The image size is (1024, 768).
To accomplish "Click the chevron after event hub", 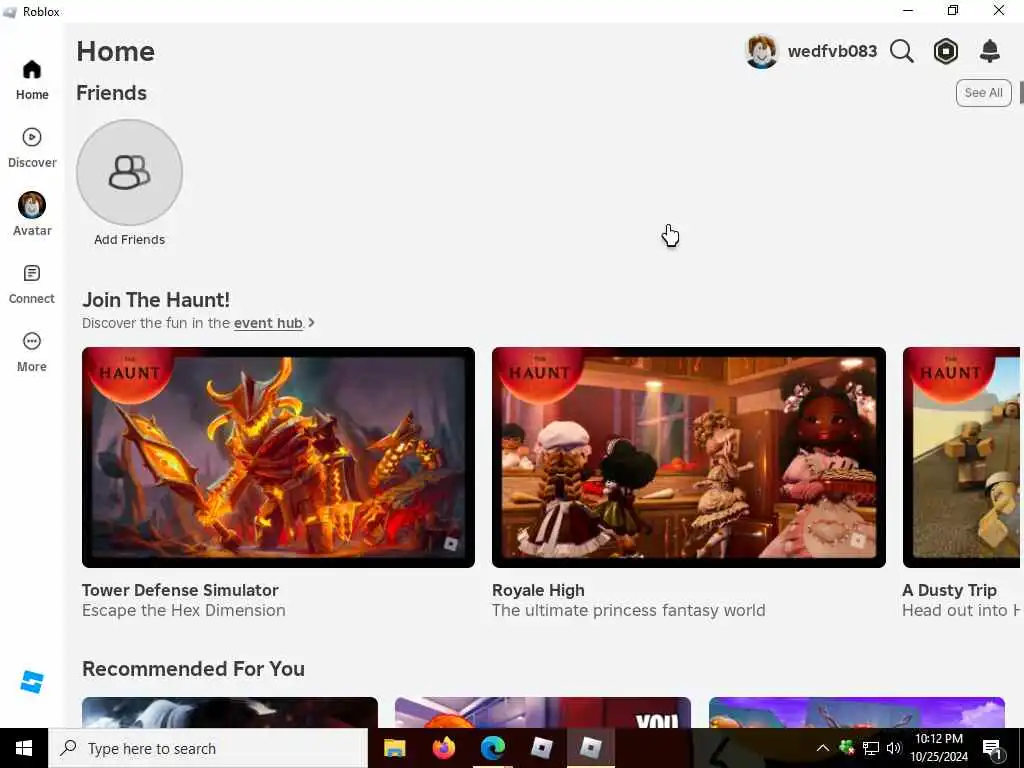I will [312, 323].
